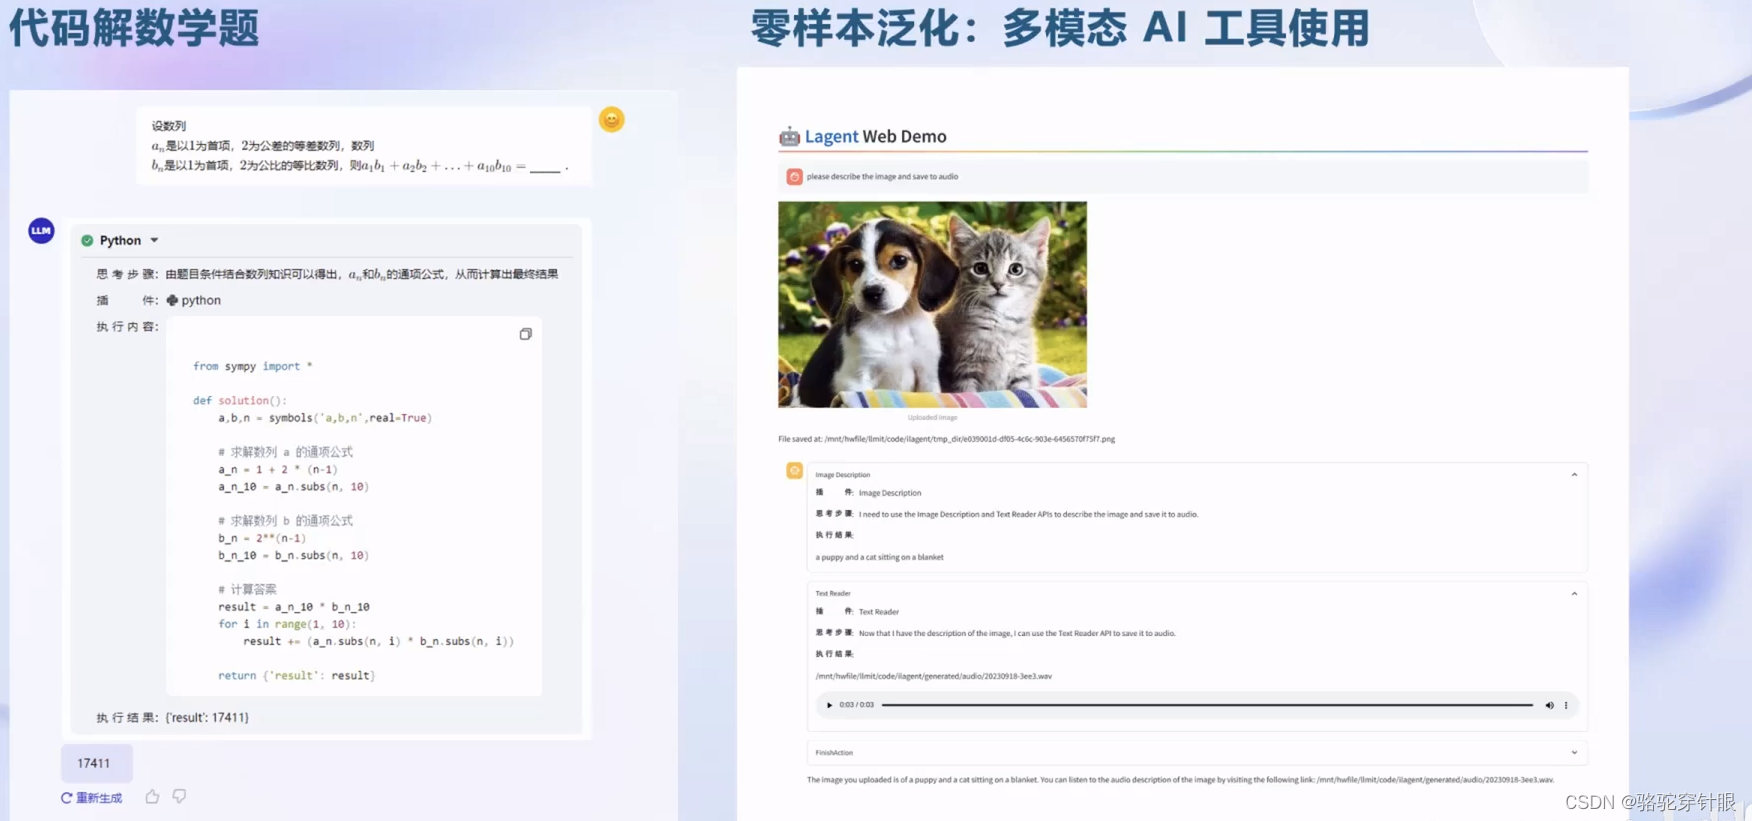Click the audio progress slider
This screenshot has width=1752, height=821.
(x=1207, y=705)
